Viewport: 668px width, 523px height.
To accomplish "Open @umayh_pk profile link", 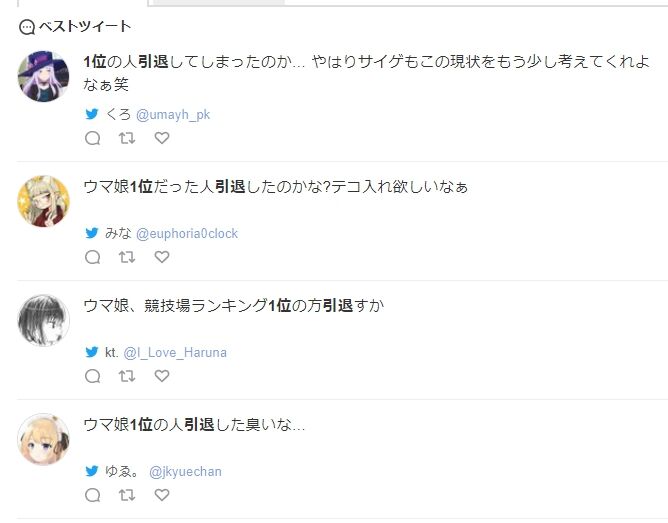I will pos(173,115).
